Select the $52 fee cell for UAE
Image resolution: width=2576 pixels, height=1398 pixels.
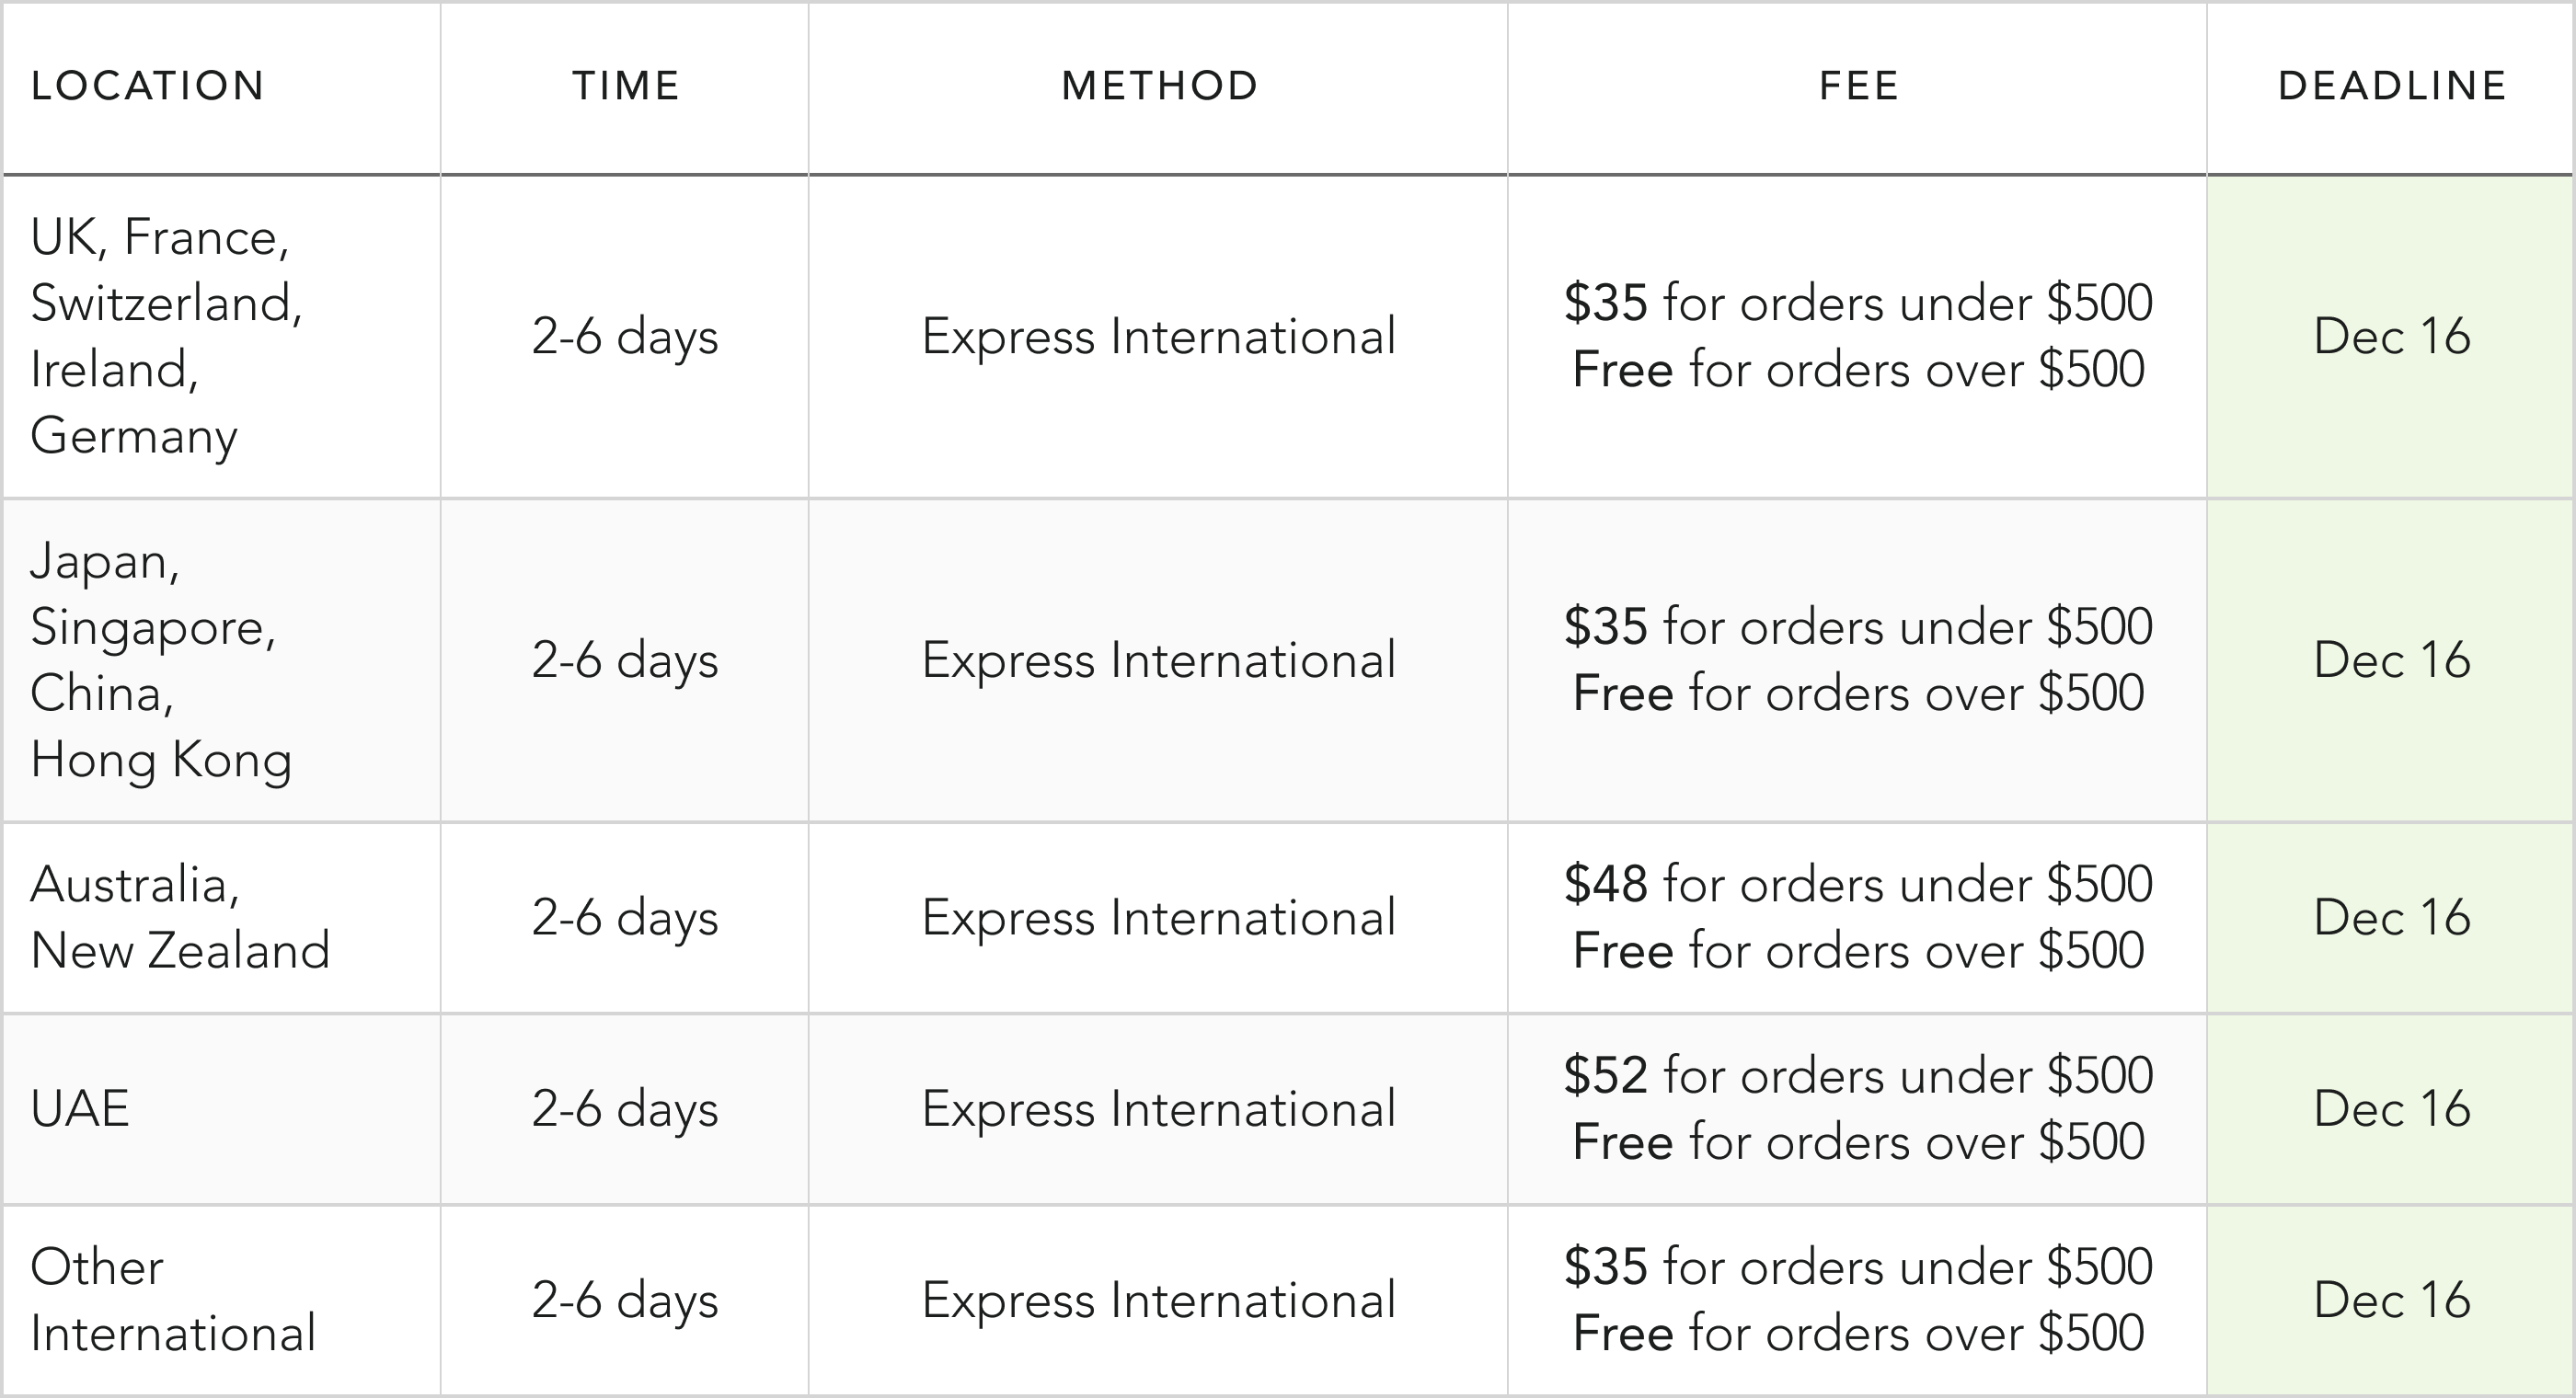click(x=1858, y=1108)
